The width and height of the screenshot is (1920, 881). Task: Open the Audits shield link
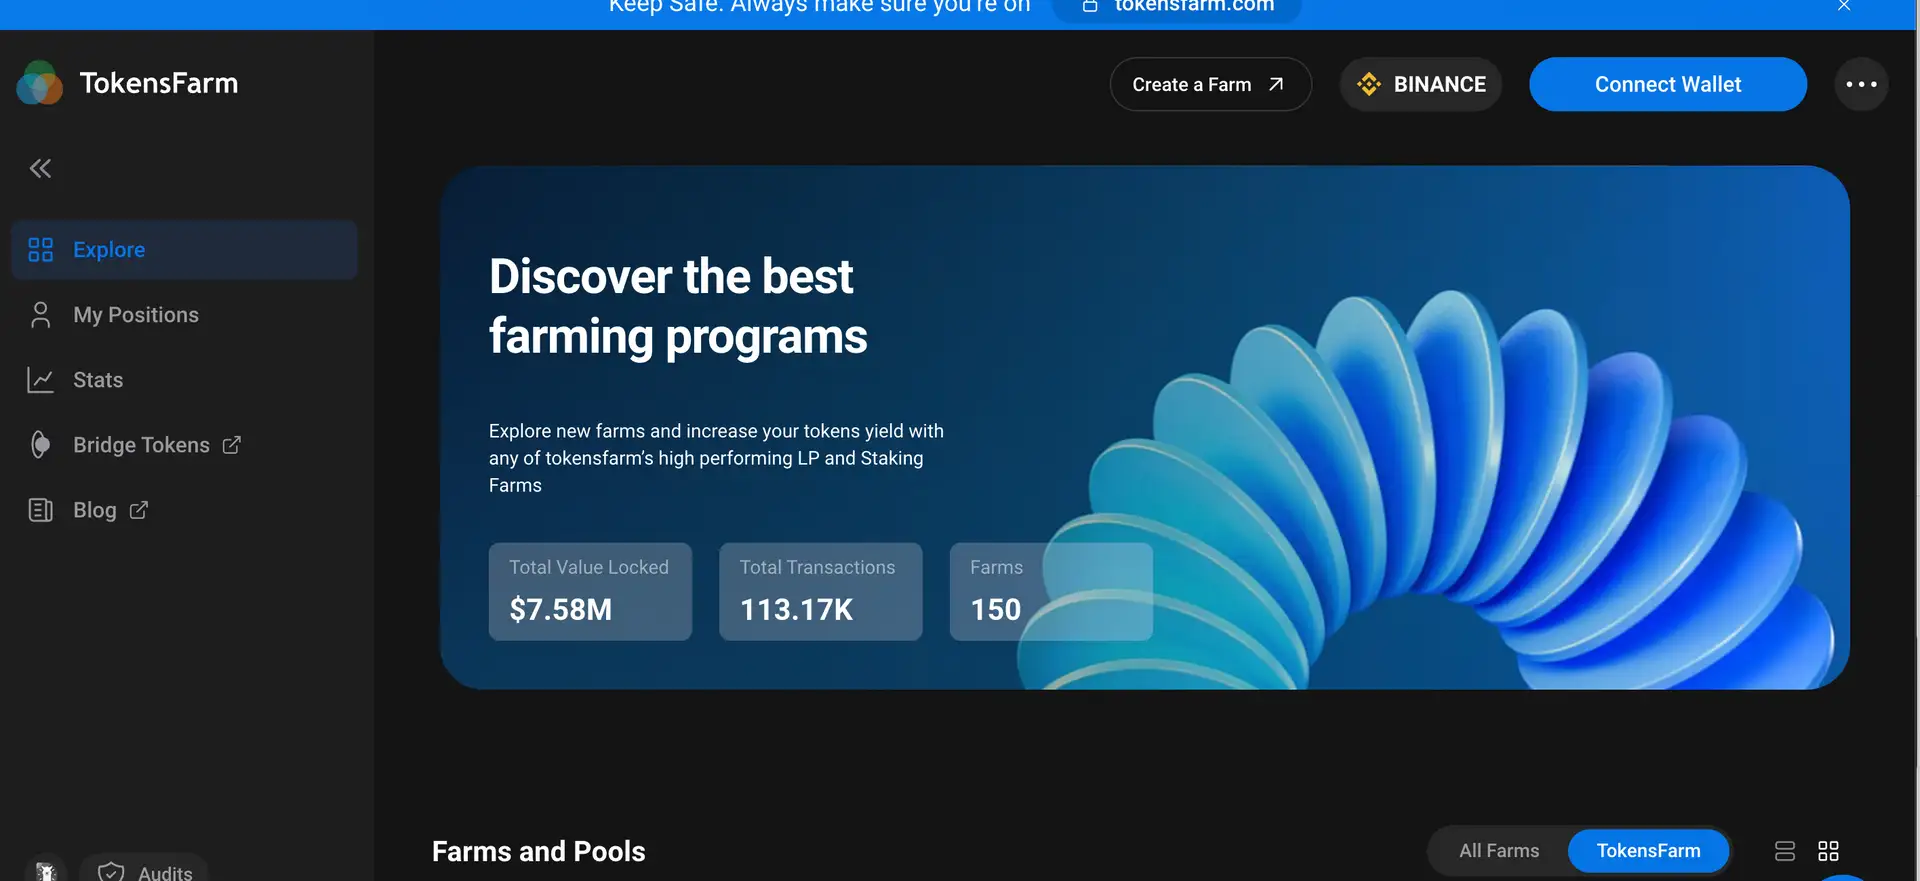pos(145,871)
